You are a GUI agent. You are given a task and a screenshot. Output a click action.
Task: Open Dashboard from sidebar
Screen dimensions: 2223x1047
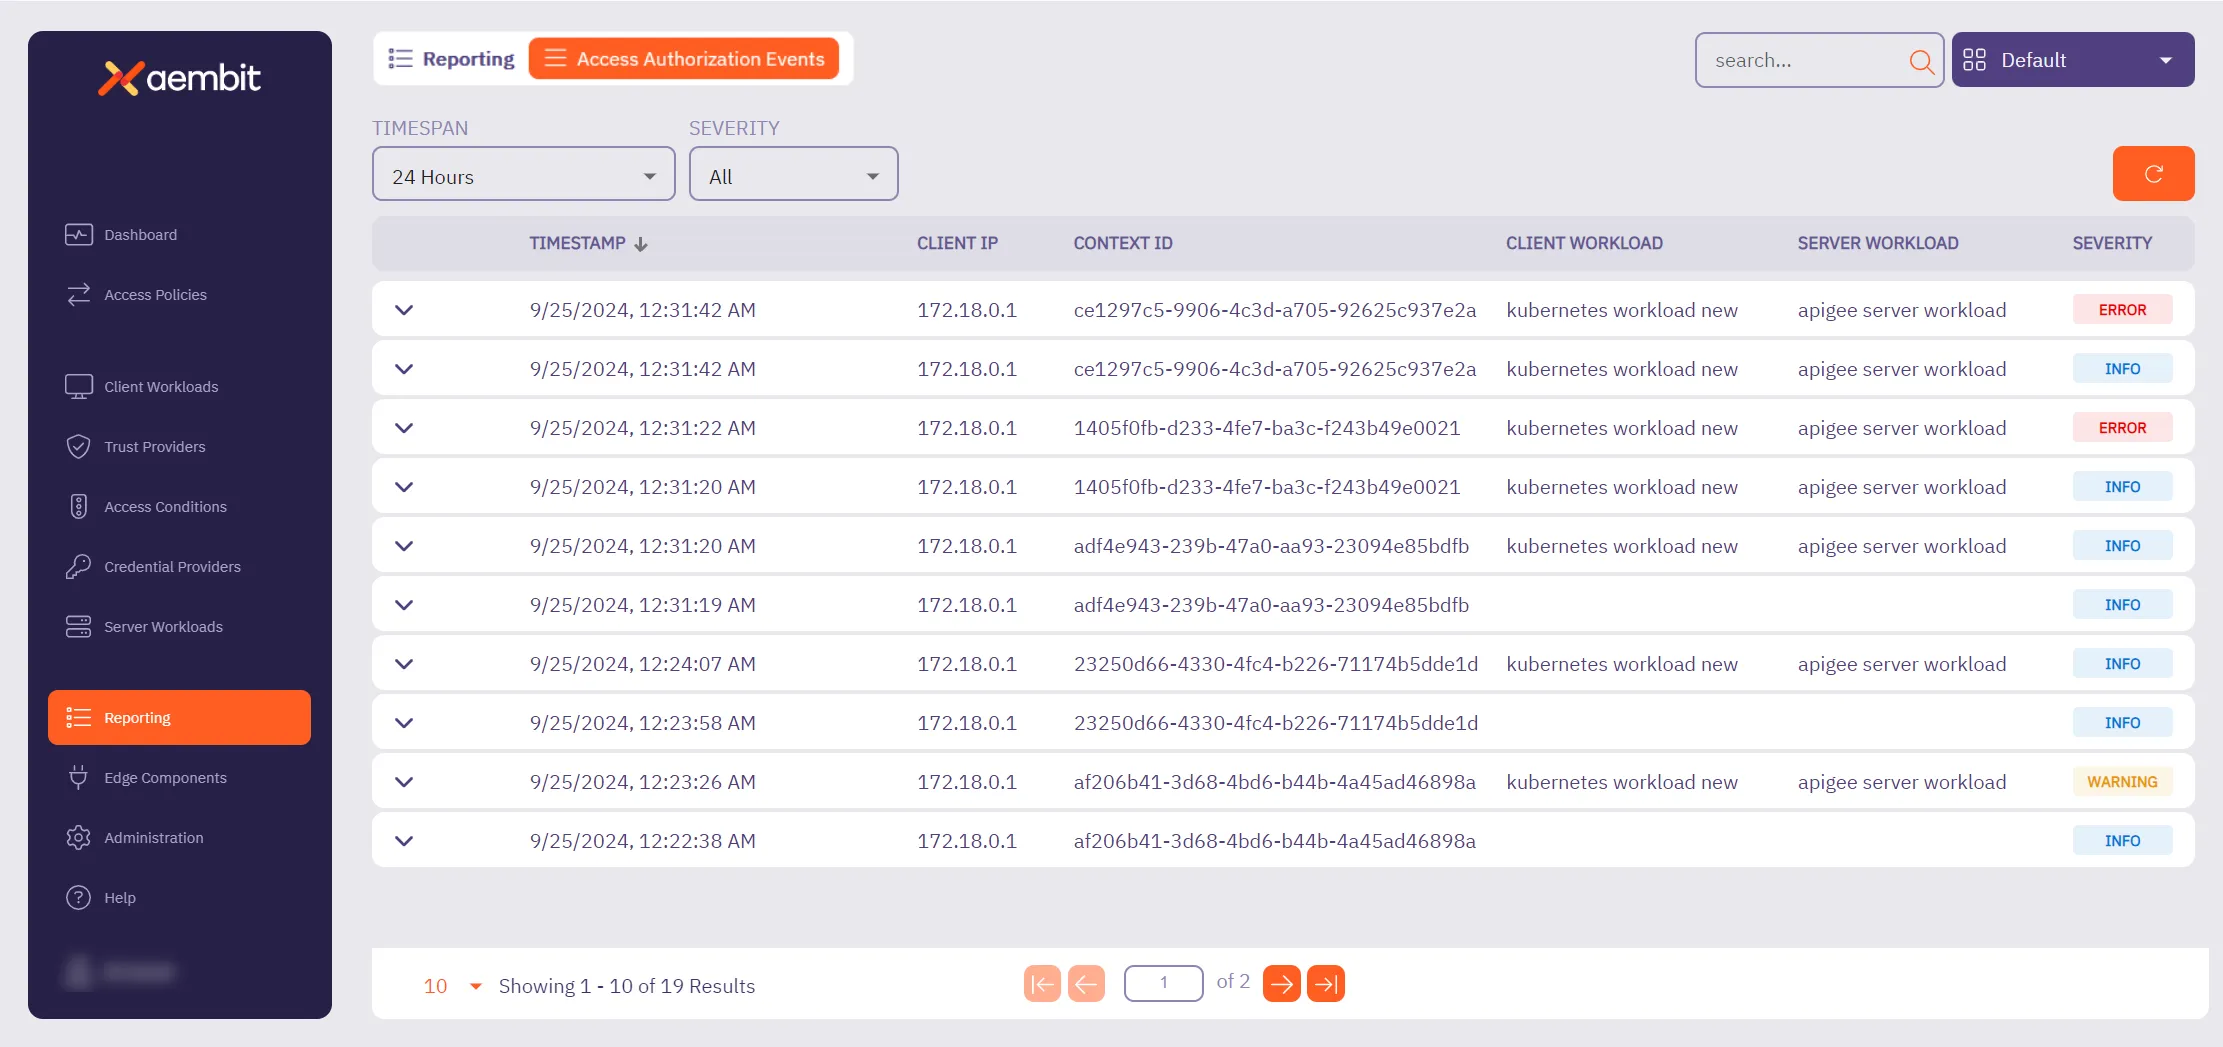140,235
